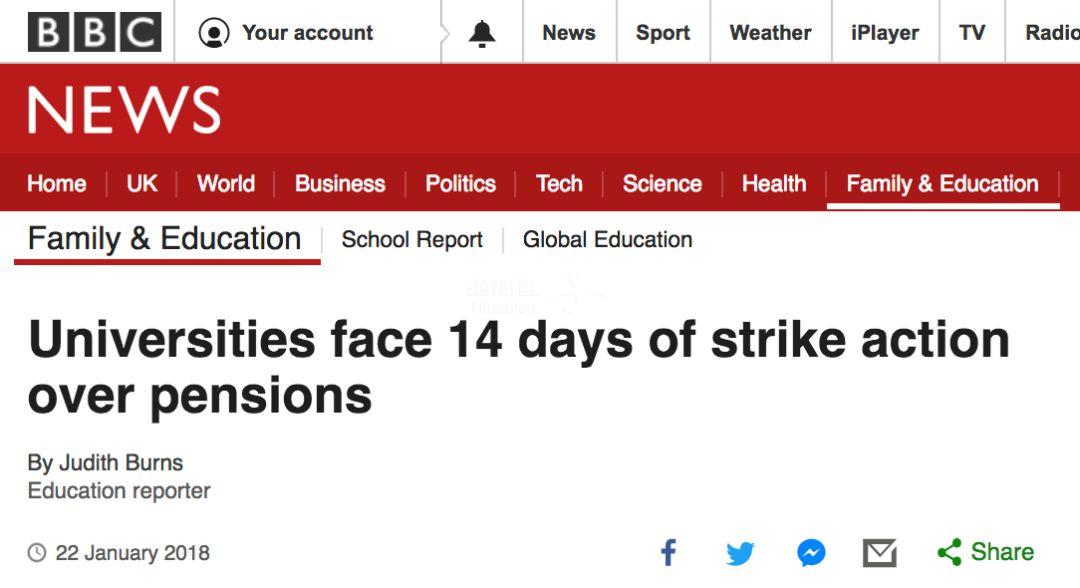This screenshot has height=588, width=1080.
Task: Open the Global Education link
Action: click(608, 240)
